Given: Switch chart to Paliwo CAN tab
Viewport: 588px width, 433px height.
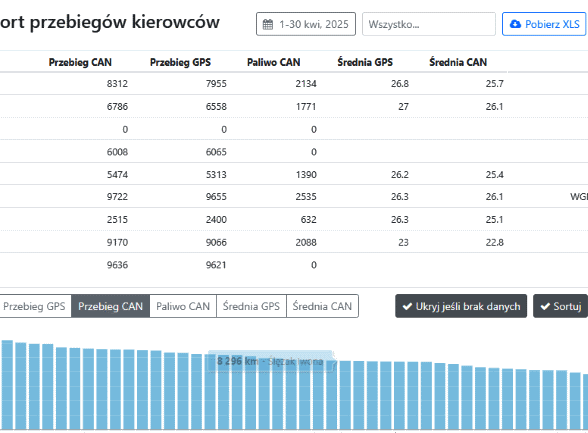Looking at the screenshot, I should pyautogui.click(x=183, y=306).
